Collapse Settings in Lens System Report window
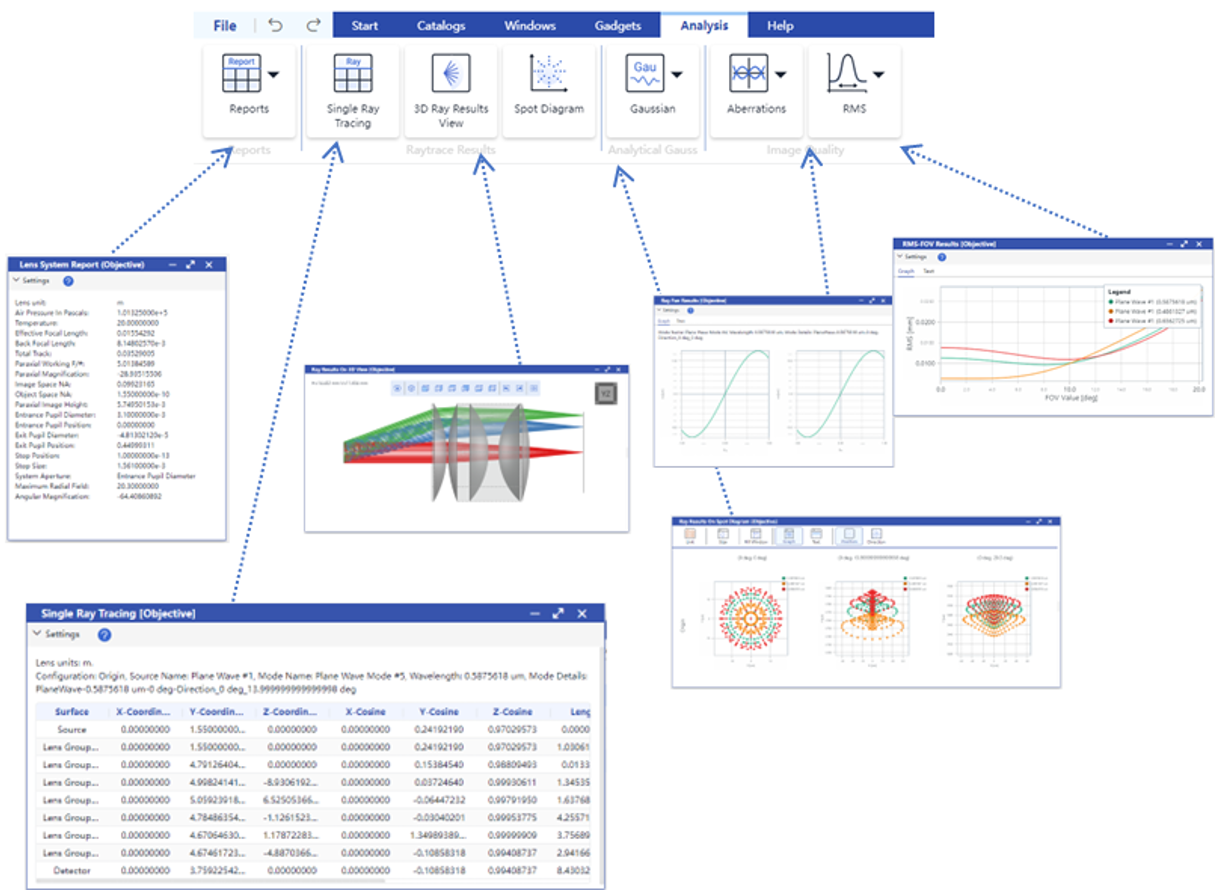Image resolution: width=1221 pixels, height=896 pixels. click(16, 281)
